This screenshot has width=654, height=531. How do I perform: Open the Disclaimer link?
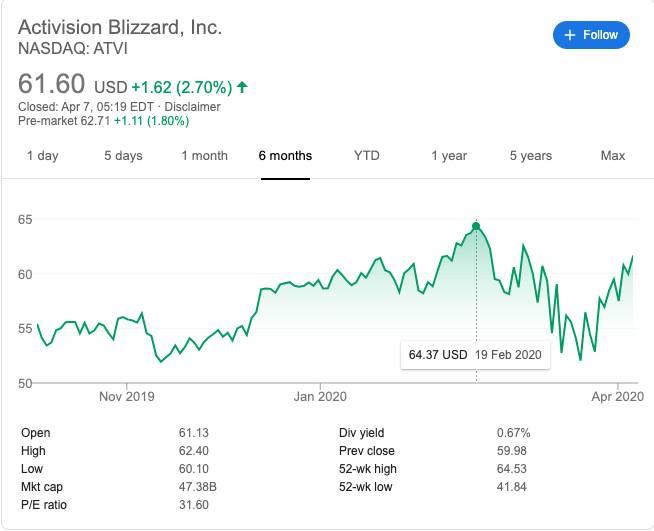tap(194, 107)
